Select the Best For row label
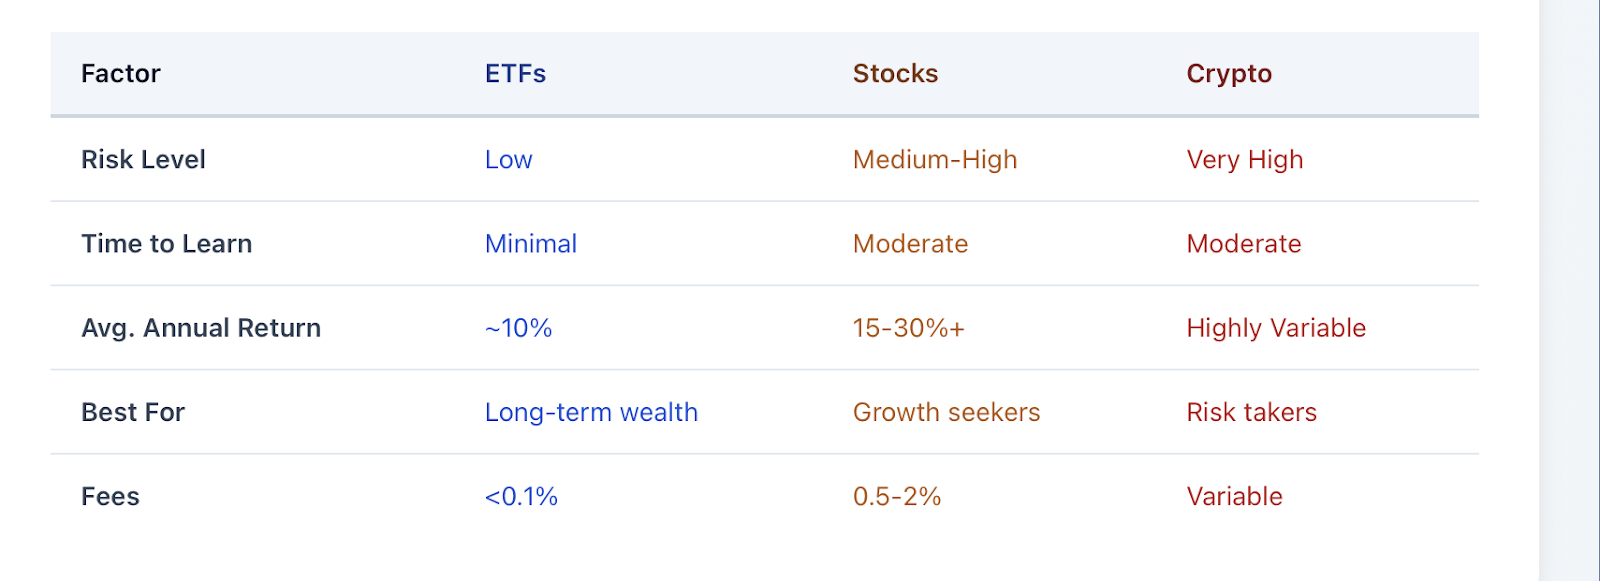1600x581 pixels. coord(133,412)
